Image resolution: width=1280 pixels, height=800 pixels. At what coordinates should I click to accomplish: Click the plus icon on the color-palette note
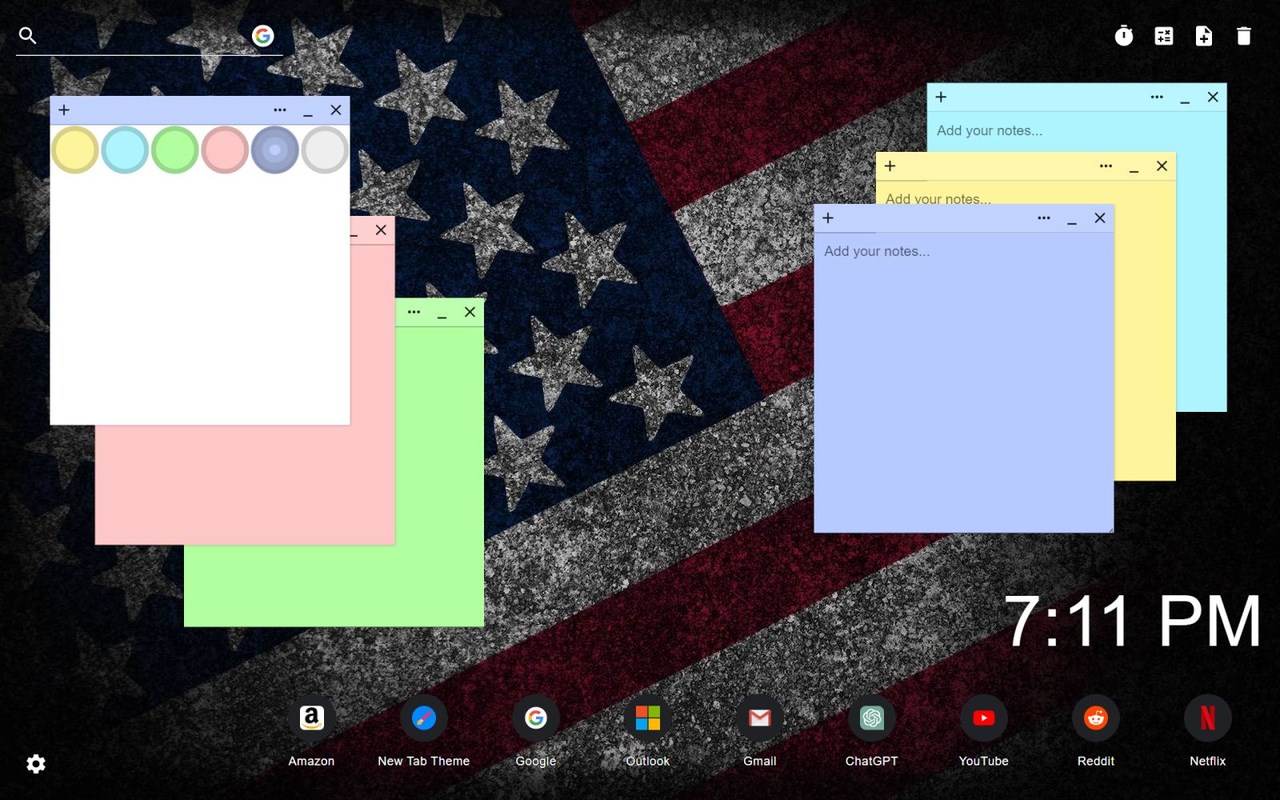tap(64, 110)
